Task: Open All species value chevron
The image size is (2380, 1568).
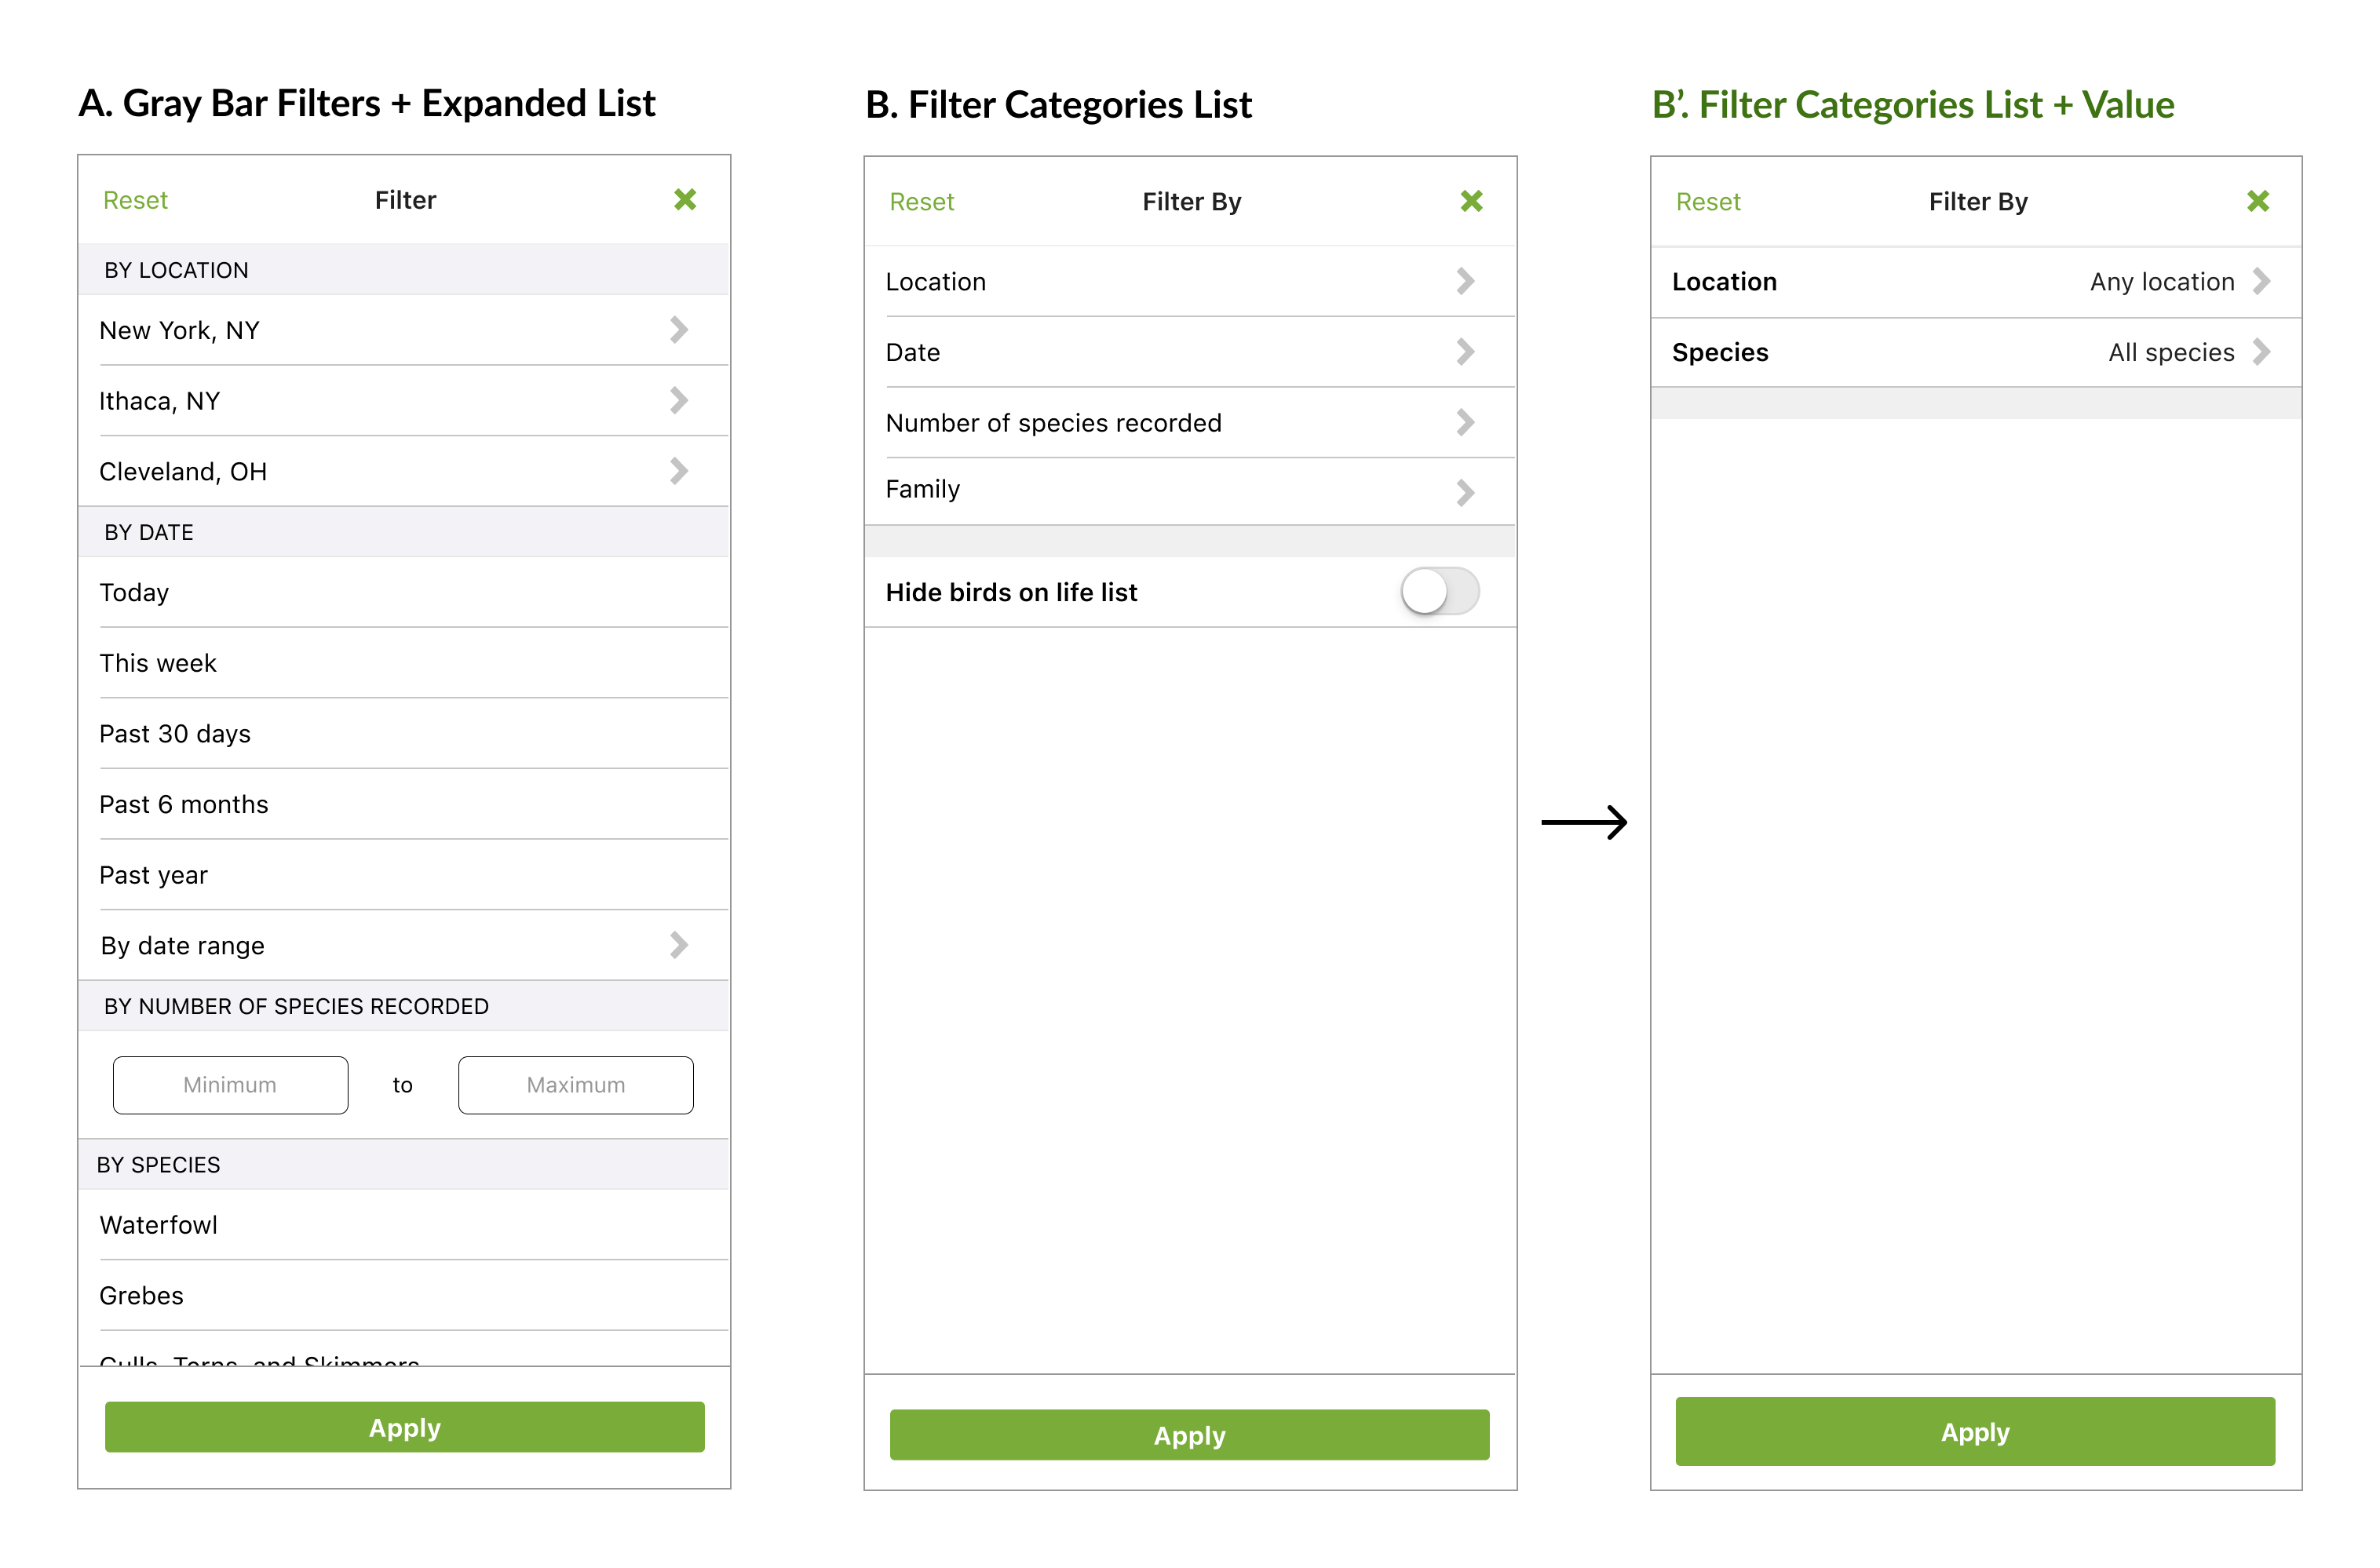Action: coord(2261,352)
